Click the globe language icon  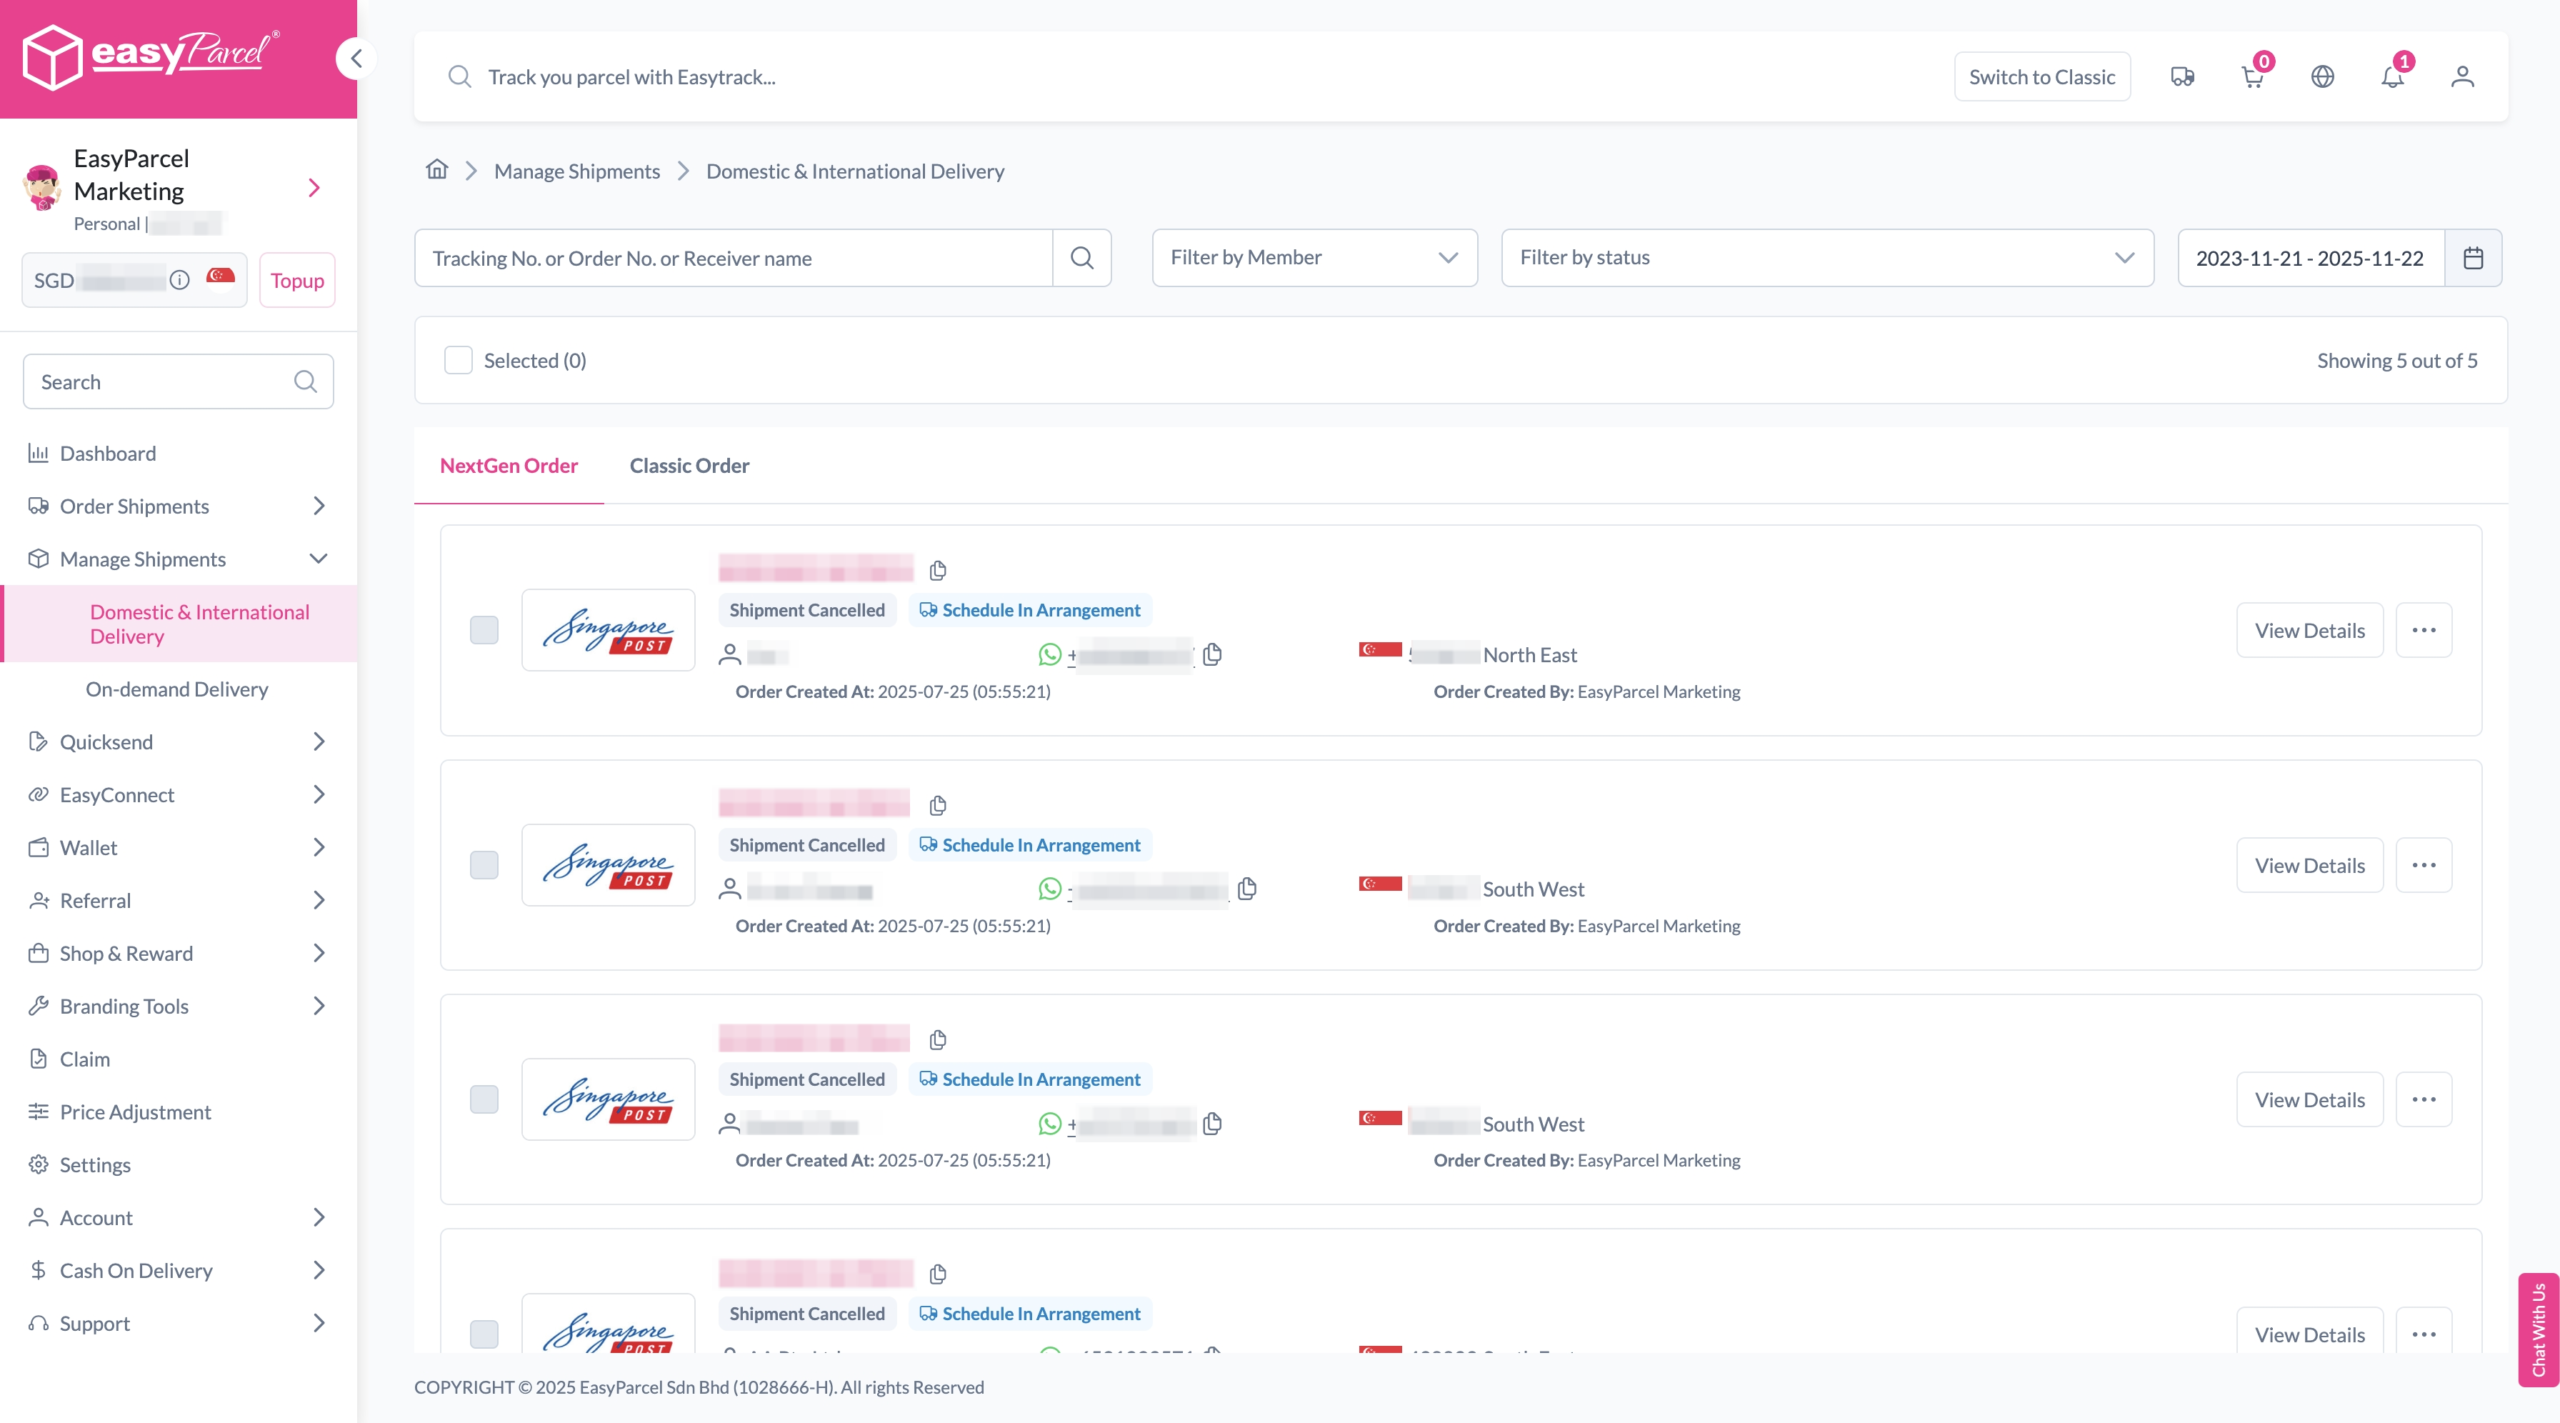tap(2322, 76)
